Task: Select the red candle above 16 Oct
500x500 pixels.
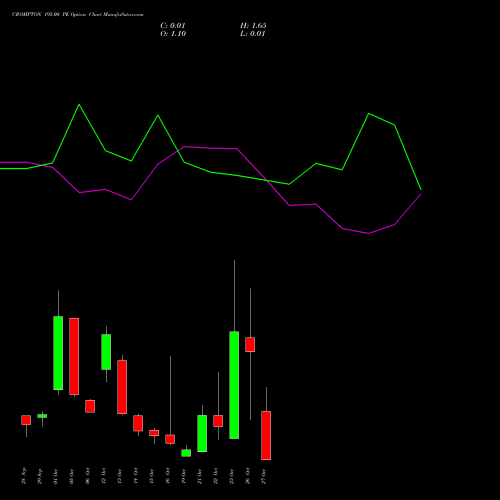Action: (x=170, y=439)
